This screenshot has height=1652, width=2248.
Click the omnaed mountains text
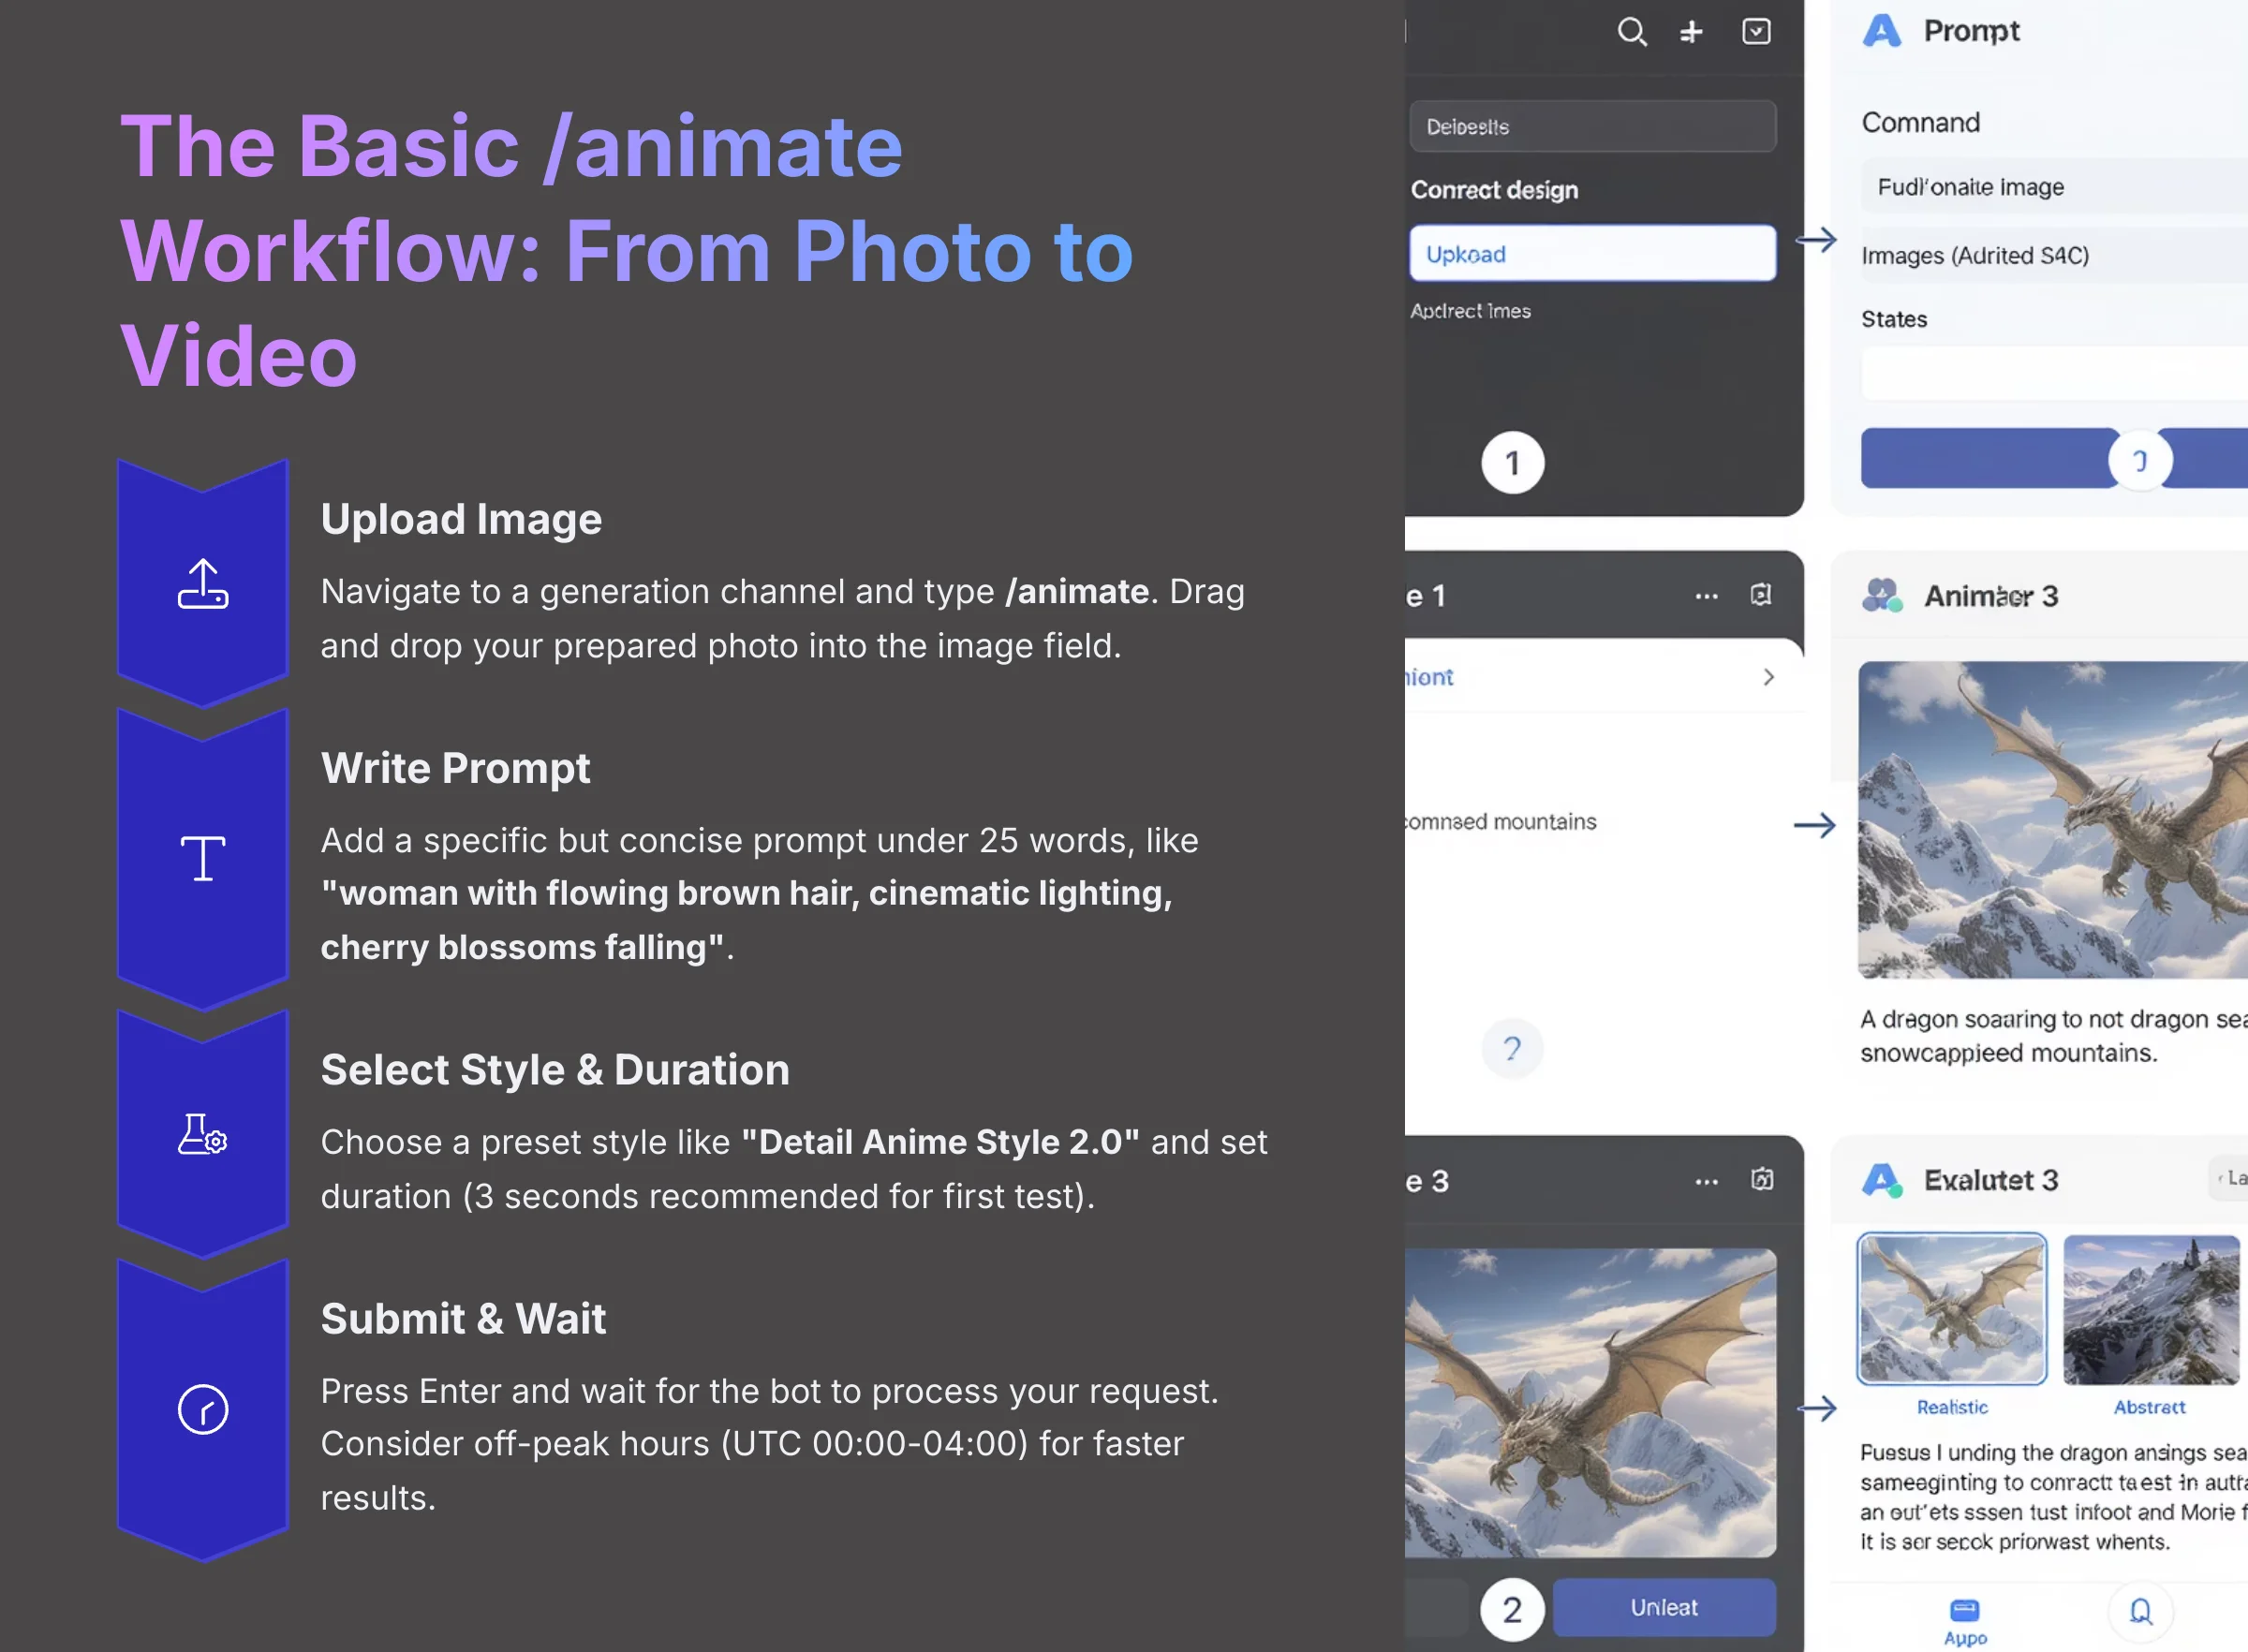point(1500,822)
